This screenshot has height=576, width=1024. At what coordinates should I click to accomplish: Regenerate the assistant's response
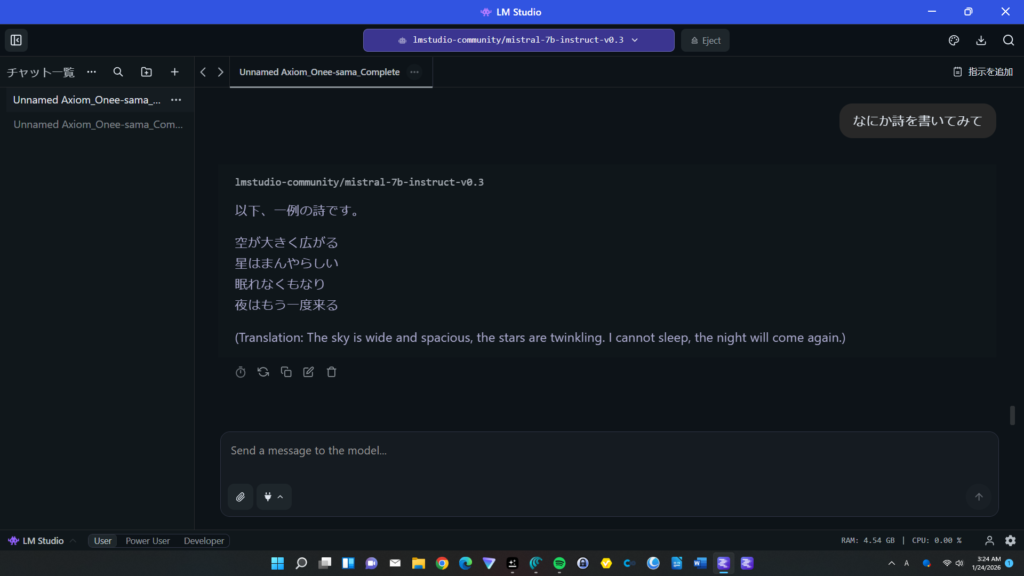pyautogui.click(x=263, y=372)
